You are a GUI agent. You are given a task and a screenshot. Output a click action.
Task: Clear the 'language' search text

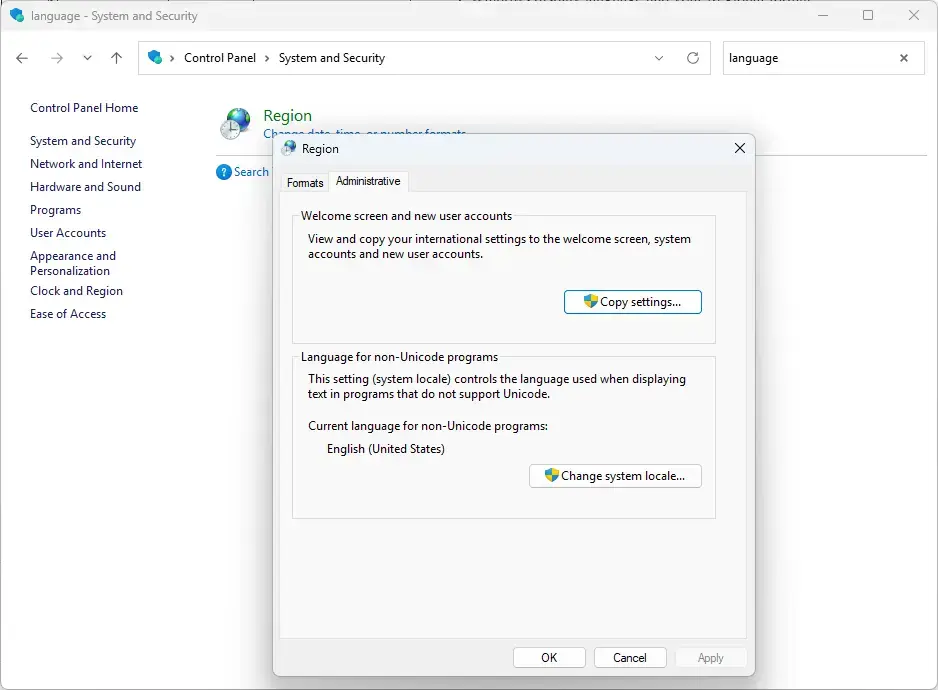click(x=904, y=58)
